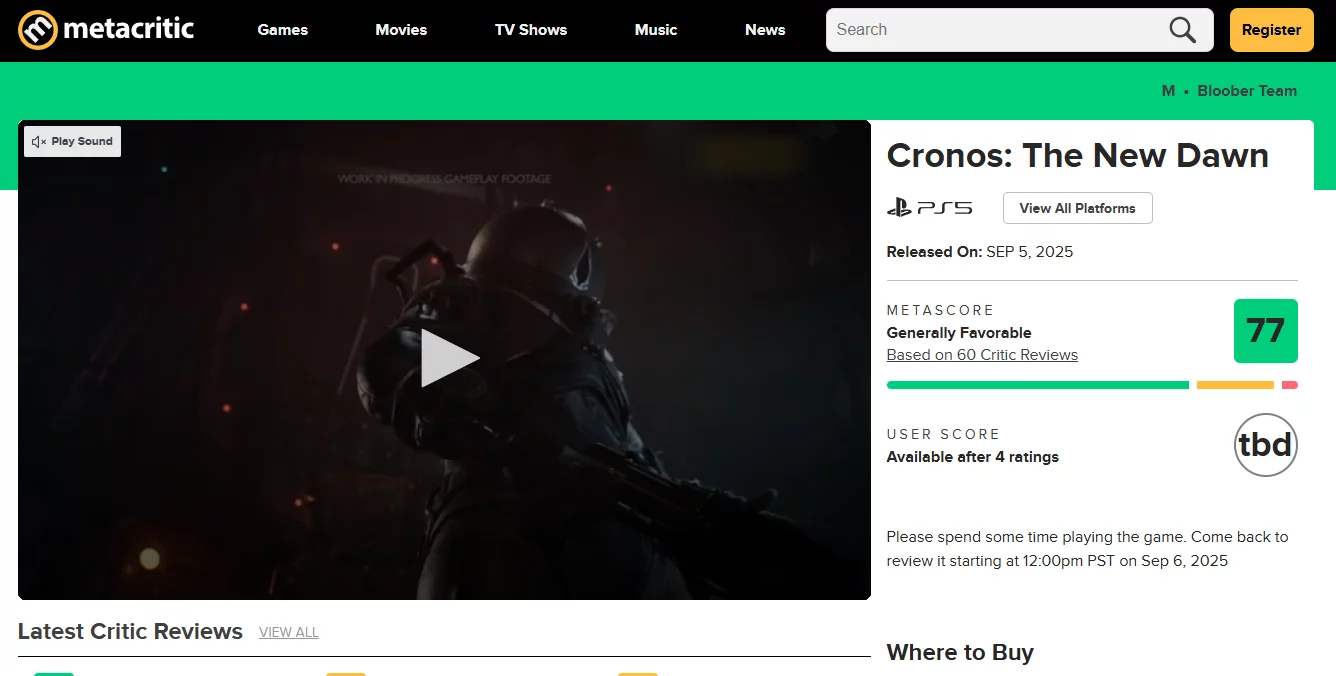This screenshot has height=676, width=1336.
Task: Go to the News section
Action: coord(765,30)
